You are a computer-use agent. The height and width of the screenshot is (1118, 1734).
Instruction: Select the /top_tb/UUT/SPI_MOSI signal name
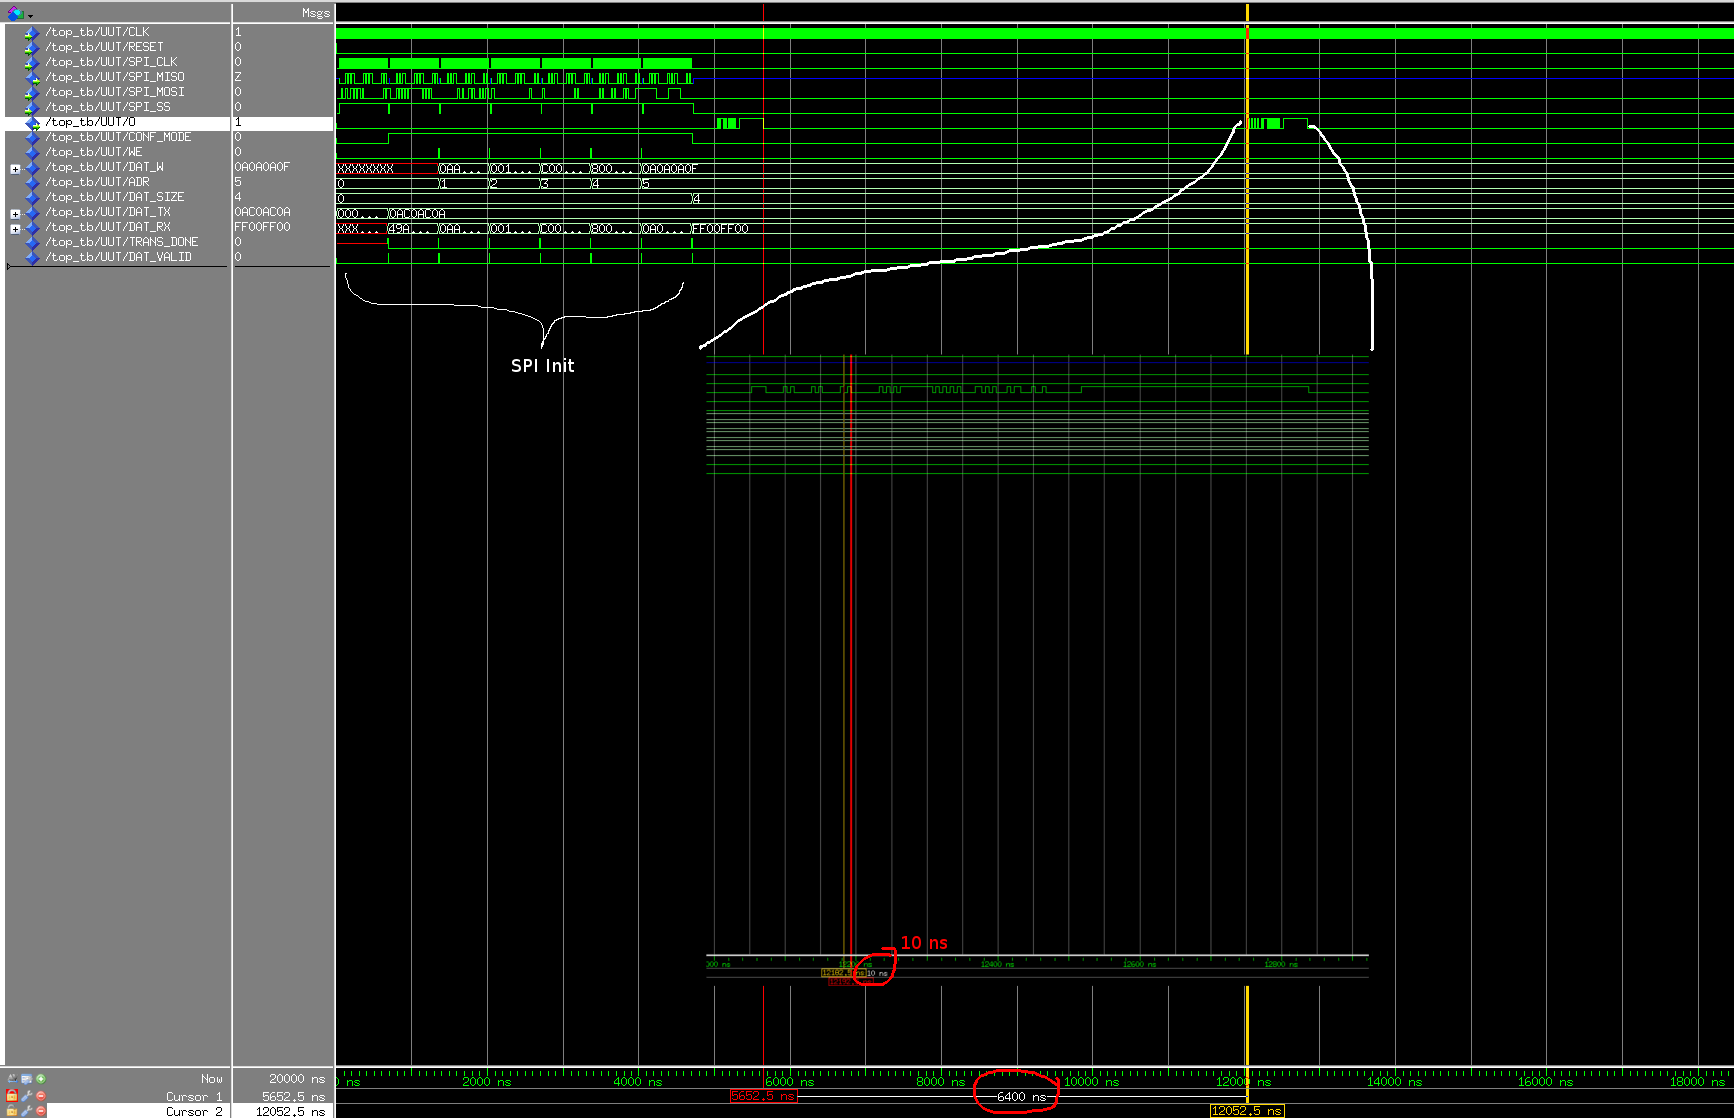pos(115,92)
